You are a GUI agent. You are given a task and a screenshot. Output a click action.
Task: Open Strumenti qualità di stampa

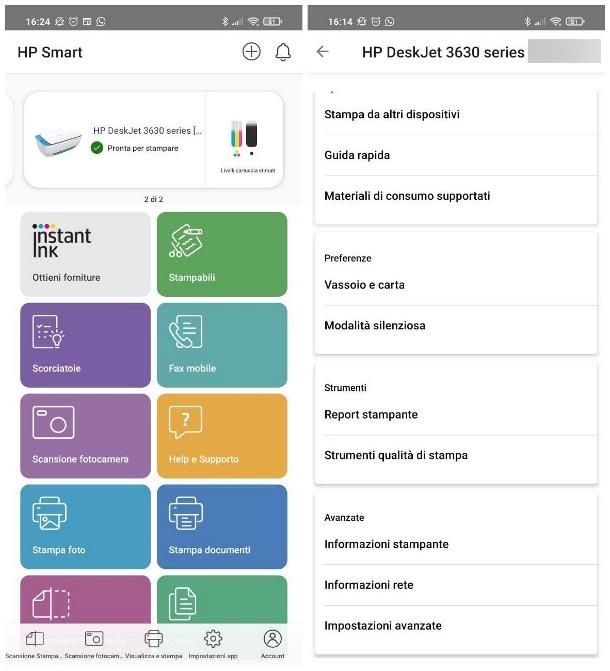[x=456, y=455]
